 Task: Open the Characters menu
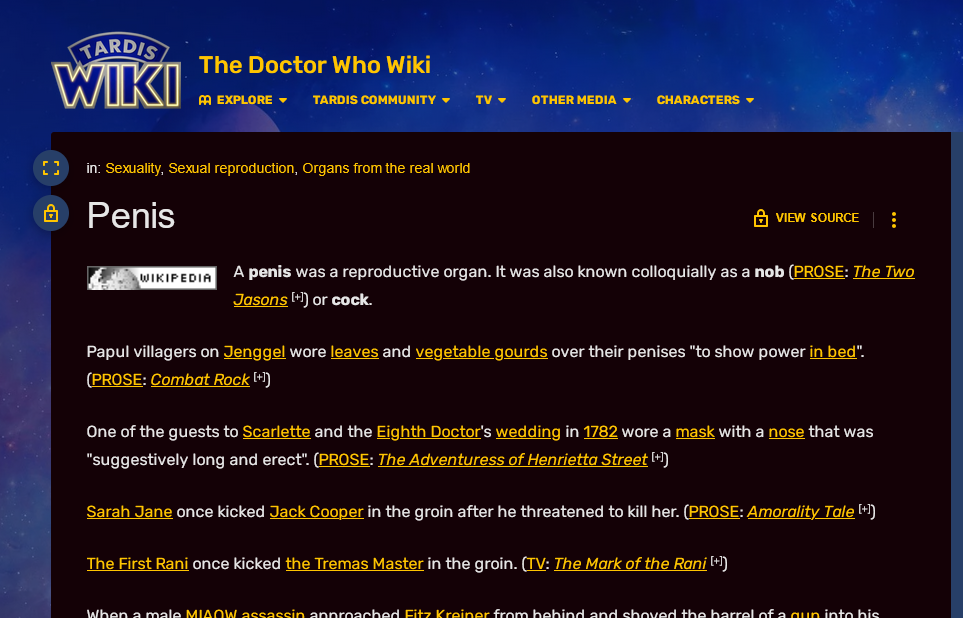click(705, 100)
